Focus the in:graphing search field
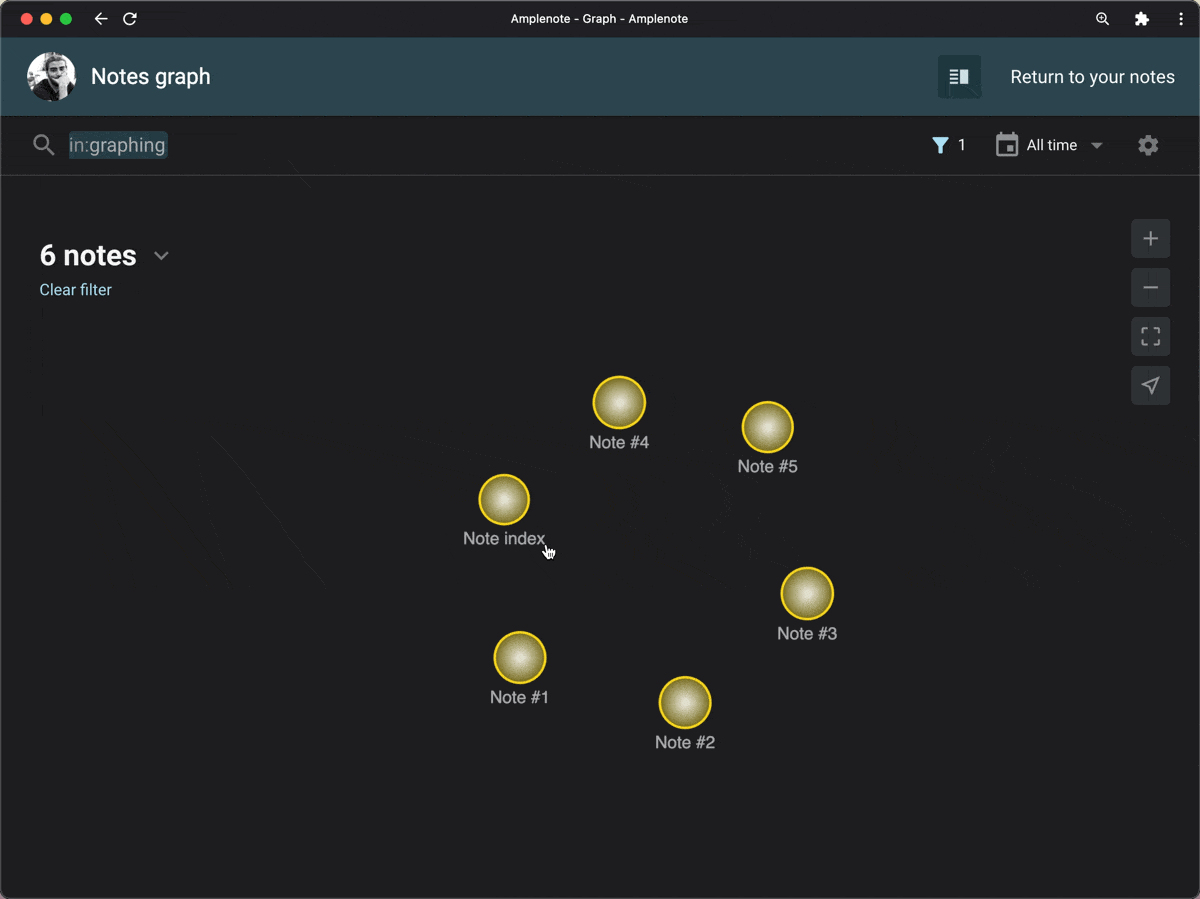Viewport: 1200px width, 899px height. [x=117, y=145]
